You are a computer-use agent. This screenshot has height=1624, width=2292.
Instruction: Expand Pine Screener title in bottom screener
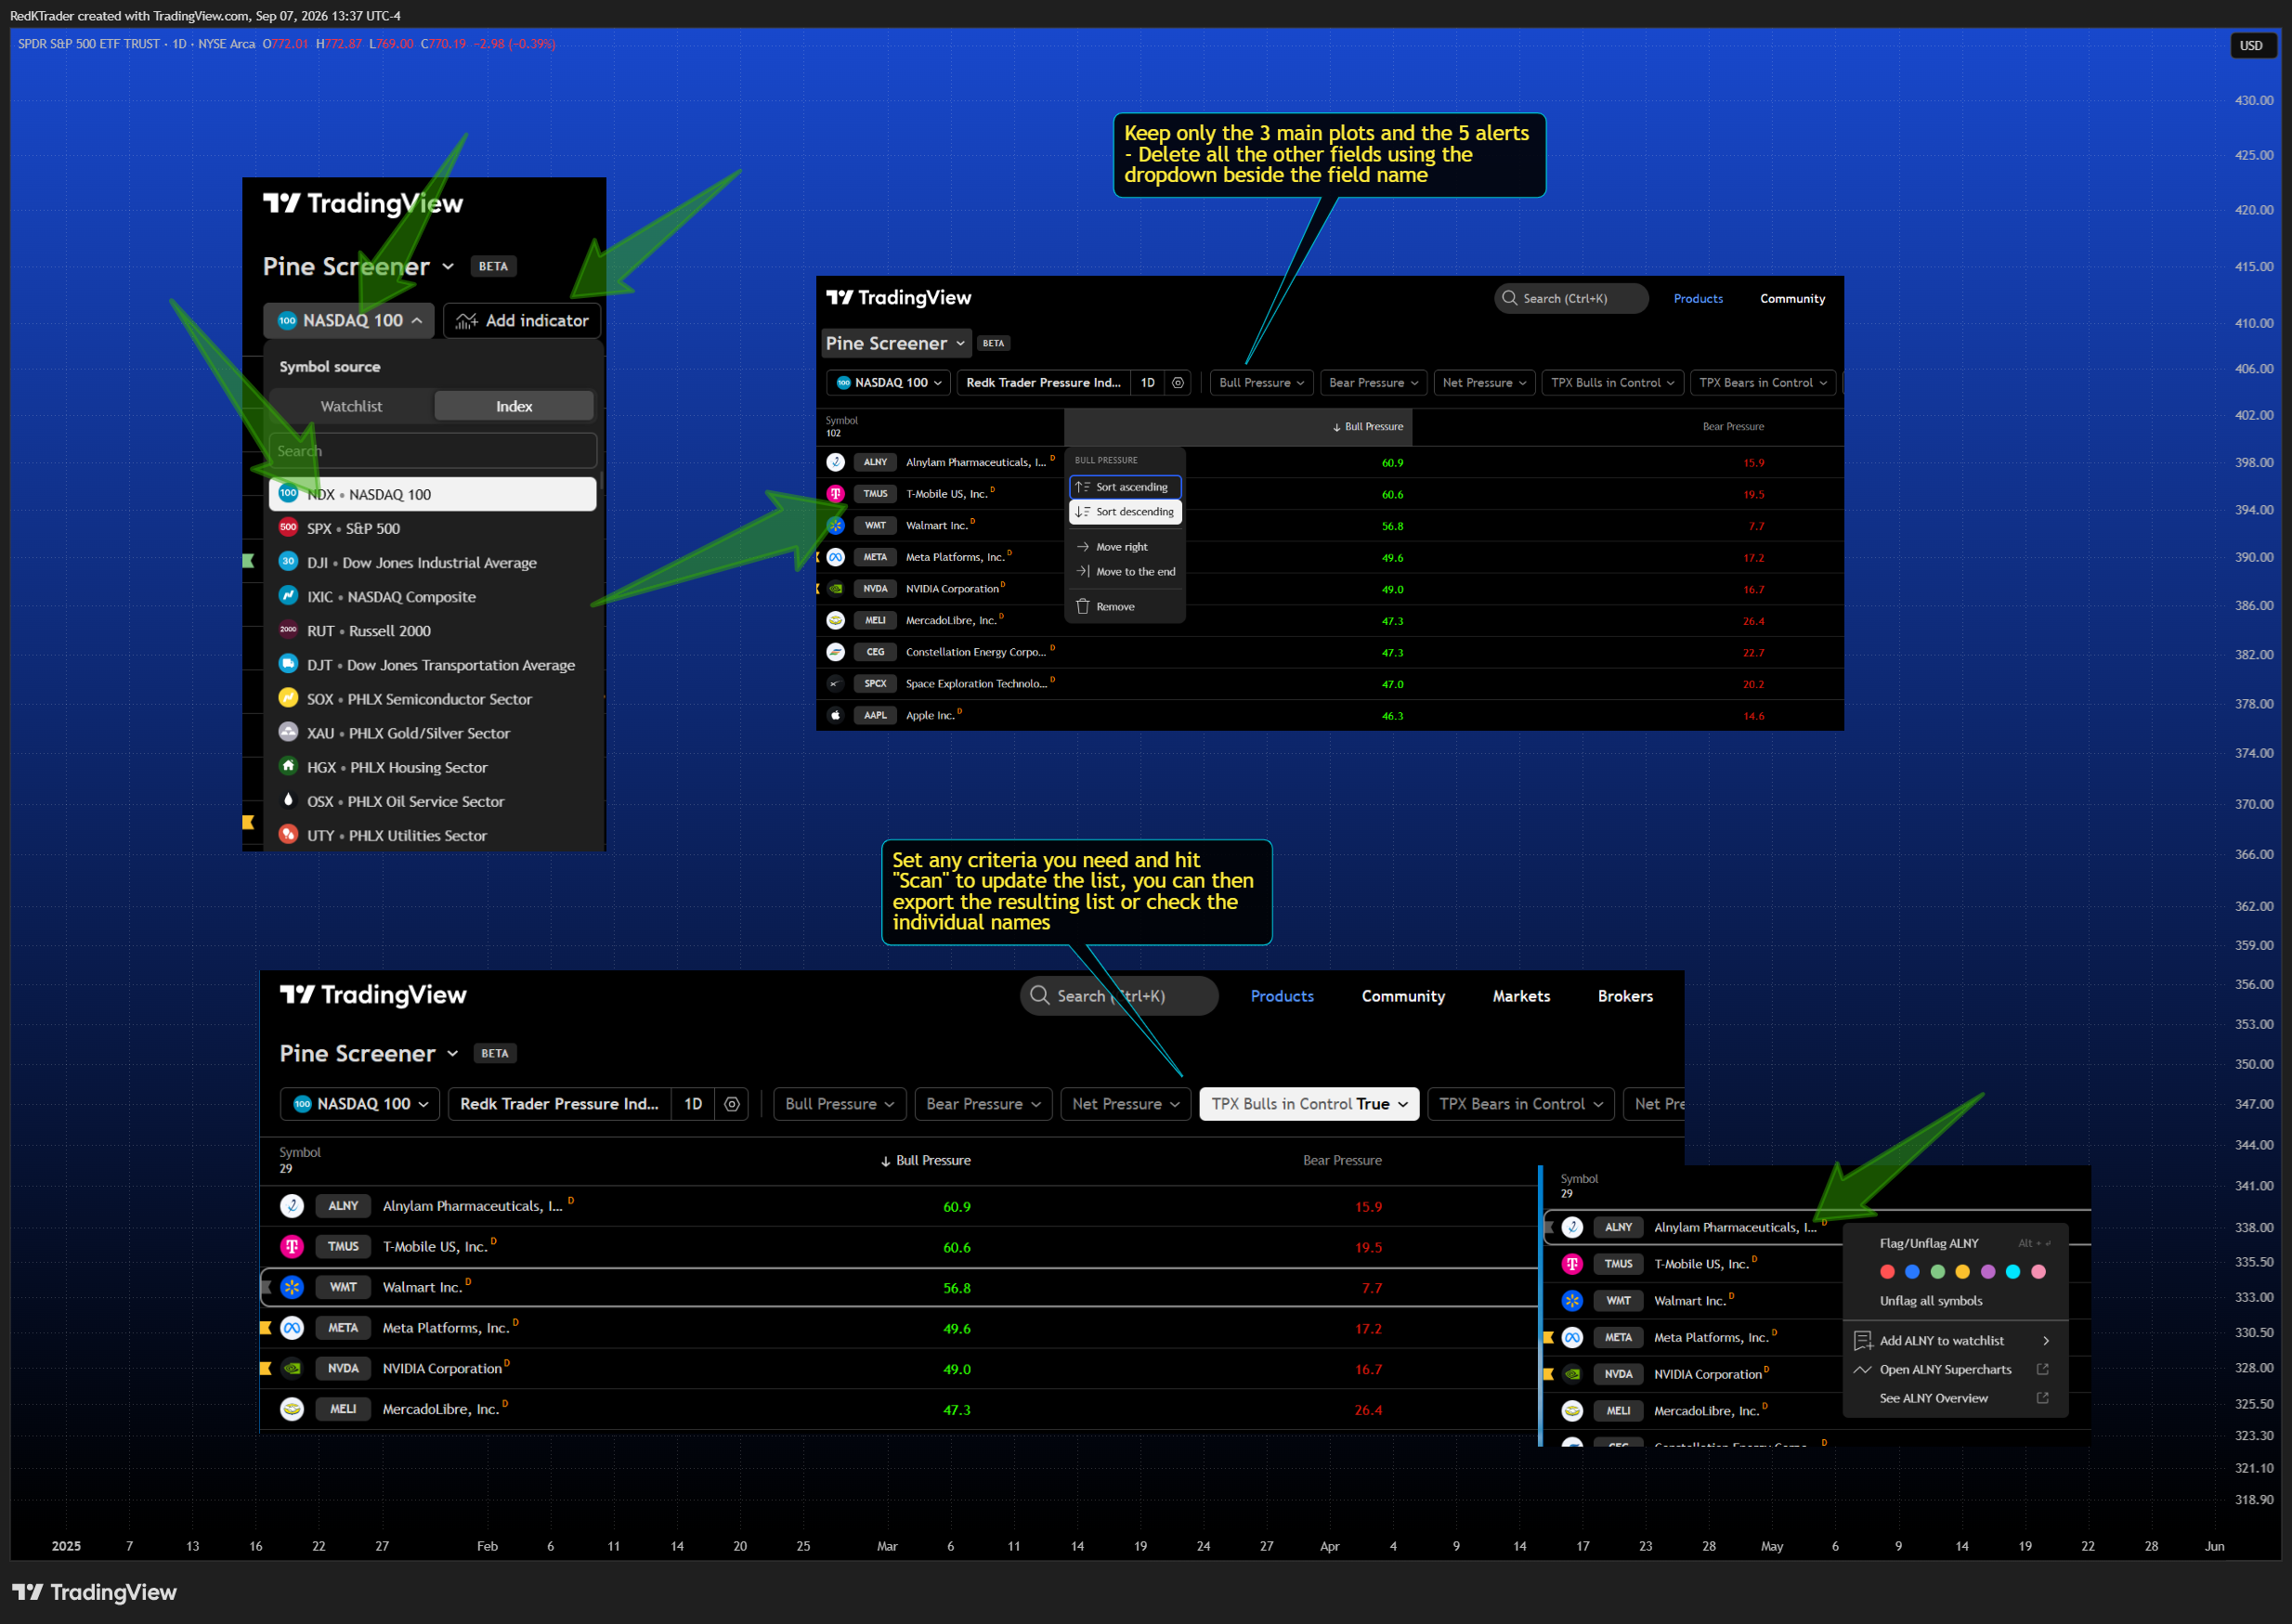369,1053
